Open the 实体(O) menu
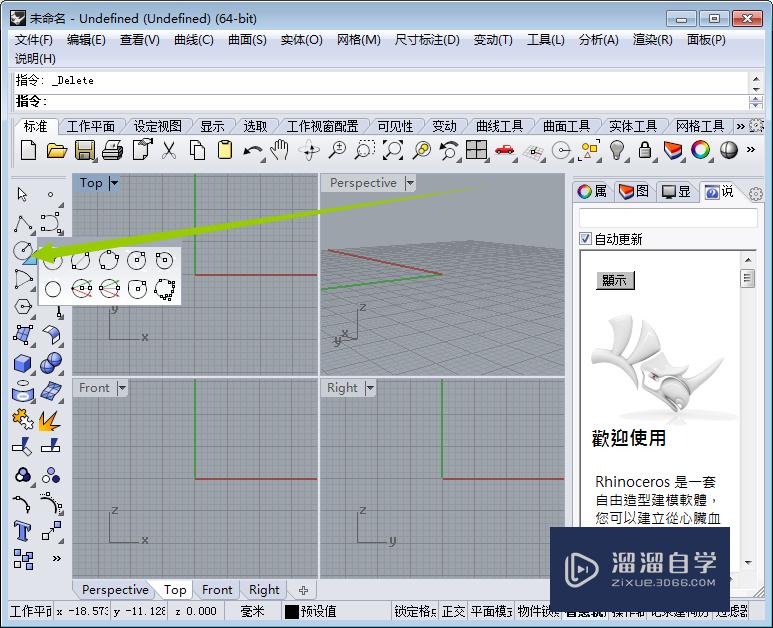Viewport: 773px width, 628px height. tap(301, 39)
